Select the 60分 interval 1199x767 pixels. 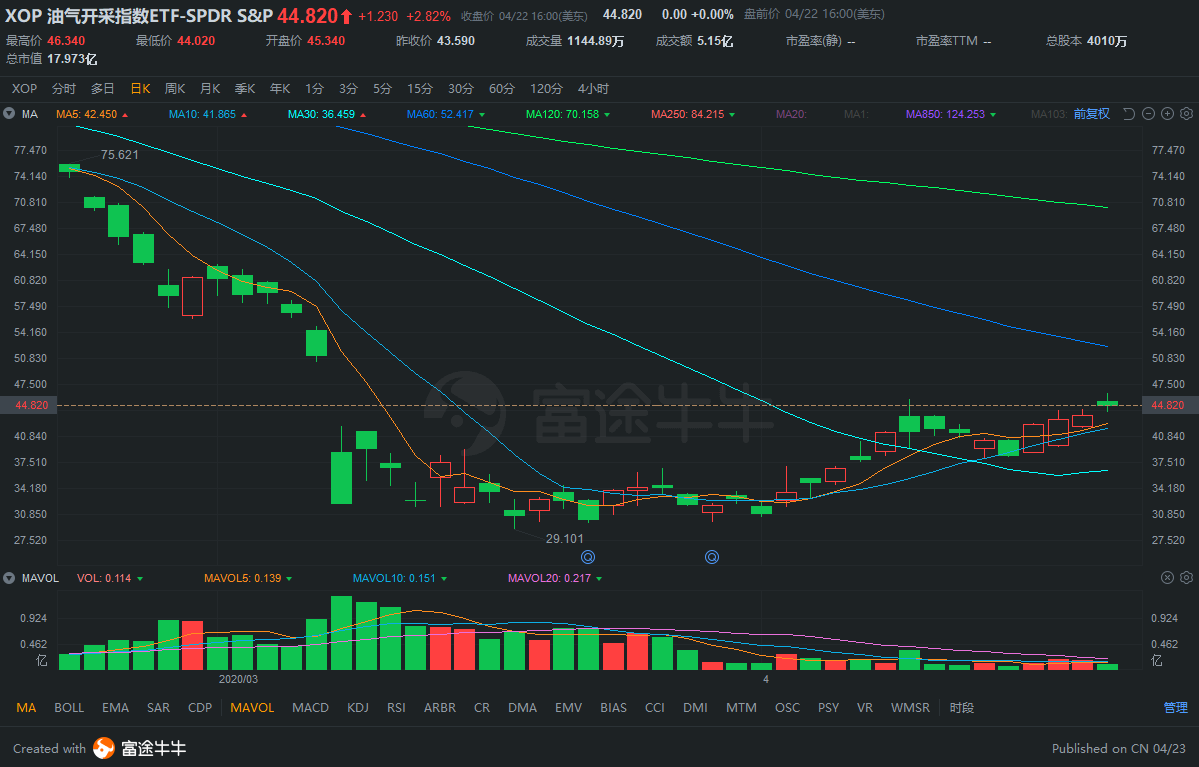pos(502,89)
